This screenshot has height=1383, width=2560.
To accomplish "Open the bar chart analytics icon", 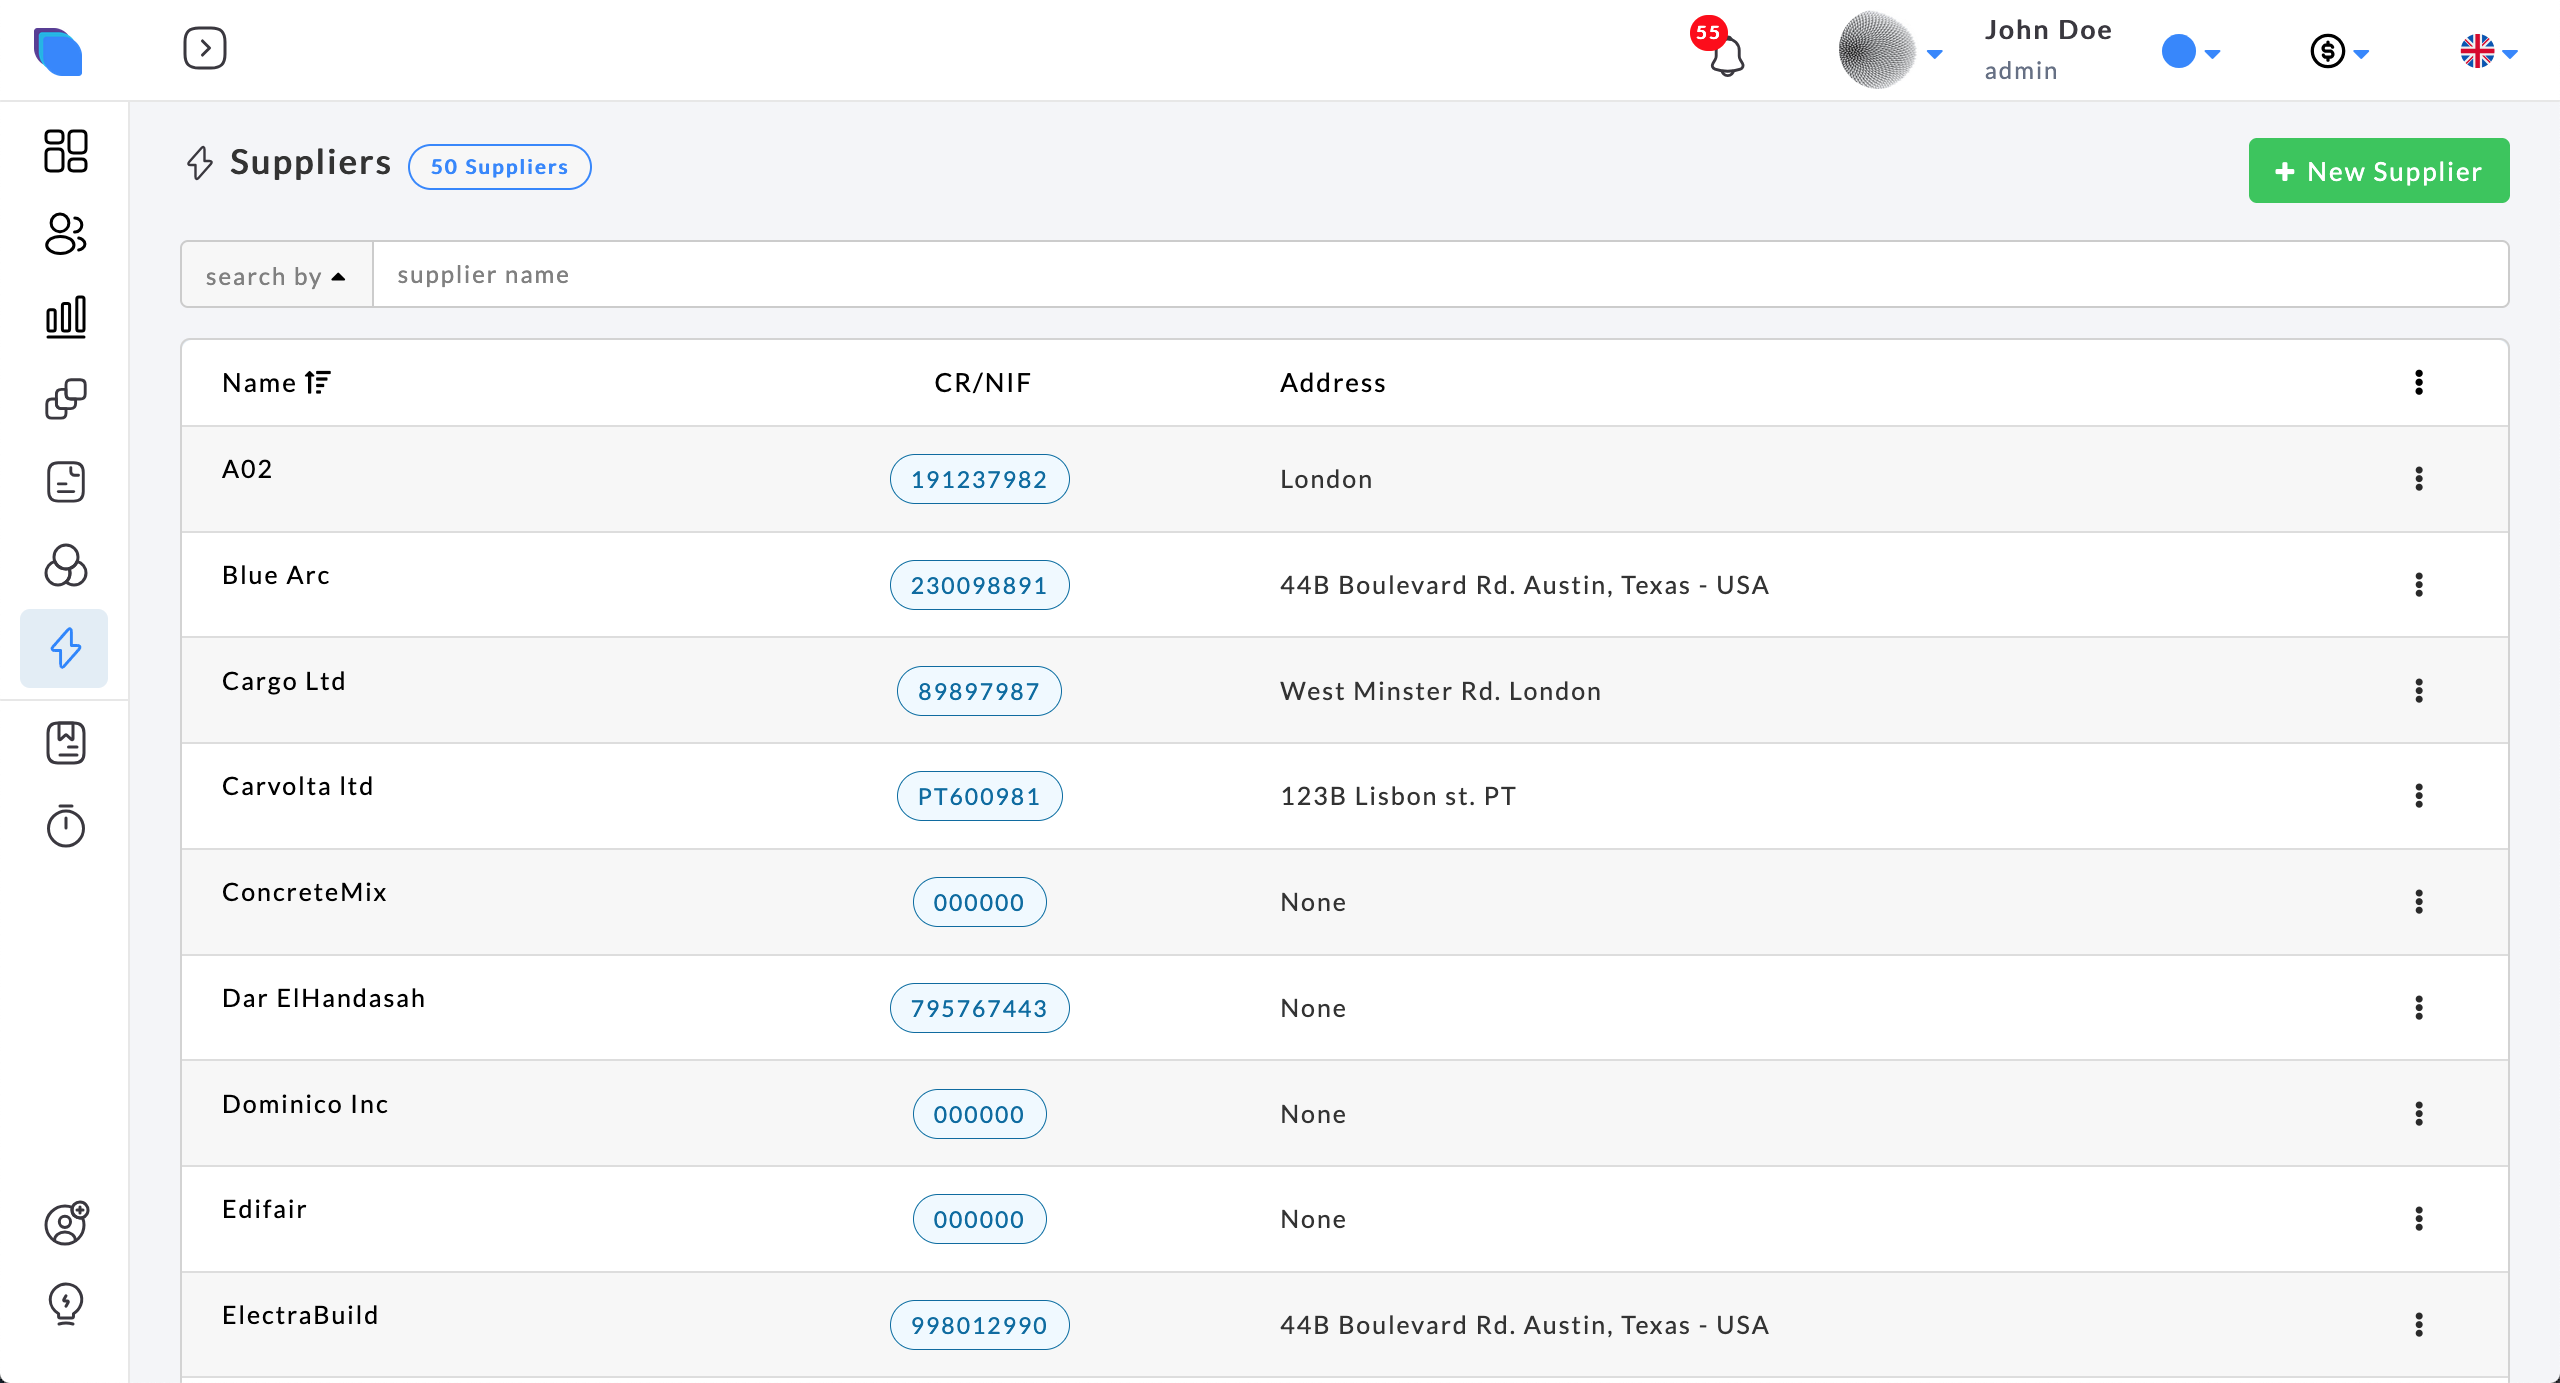I will [66, 317].
